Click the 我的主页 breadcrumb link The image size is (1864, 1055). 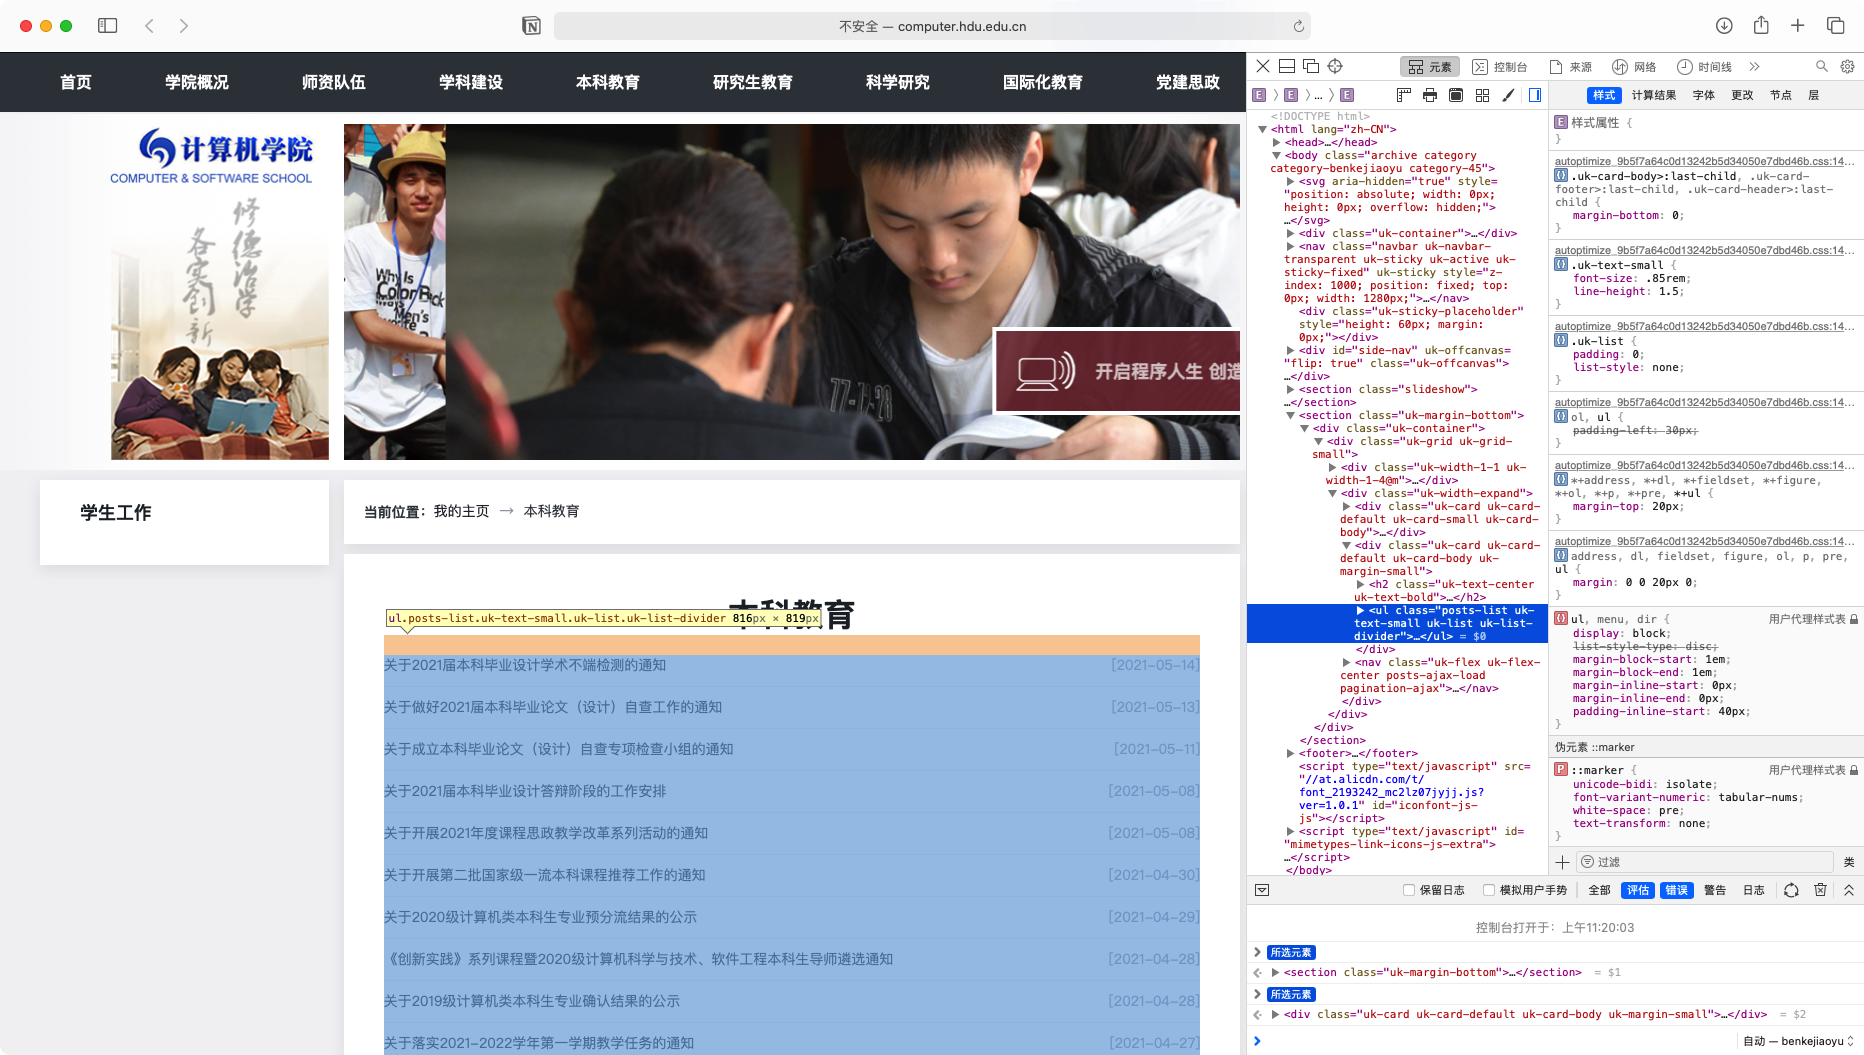462,511
